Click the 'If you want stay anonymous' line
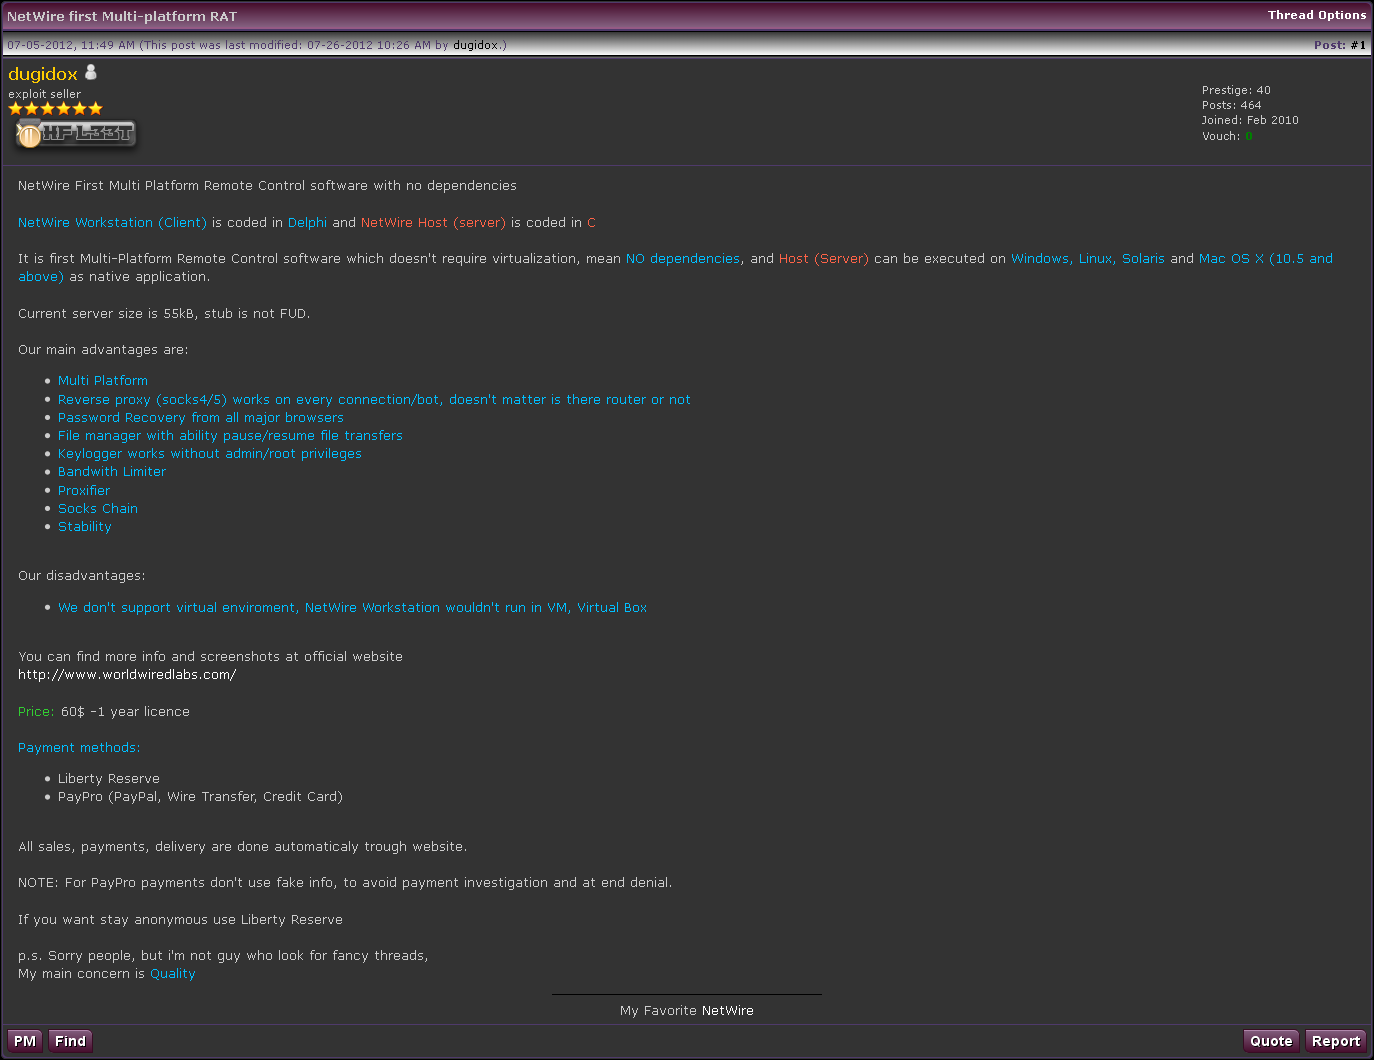Image resolution: width=1374 pixels, height=1060 pixels. click(180, 920)
